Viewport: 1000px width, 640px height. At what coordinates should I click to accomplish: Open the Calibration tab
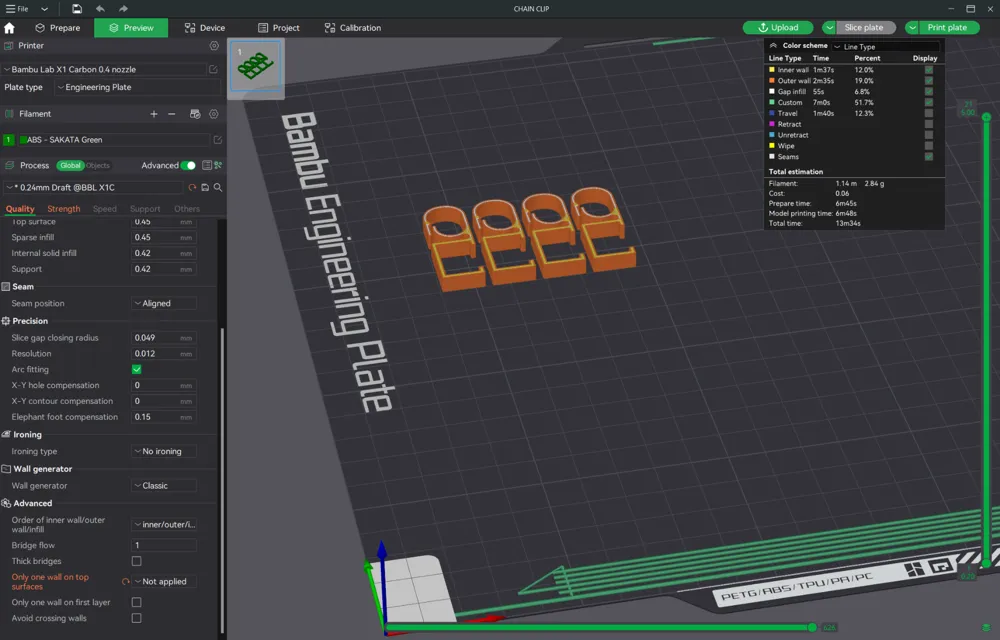coord(353,28)
